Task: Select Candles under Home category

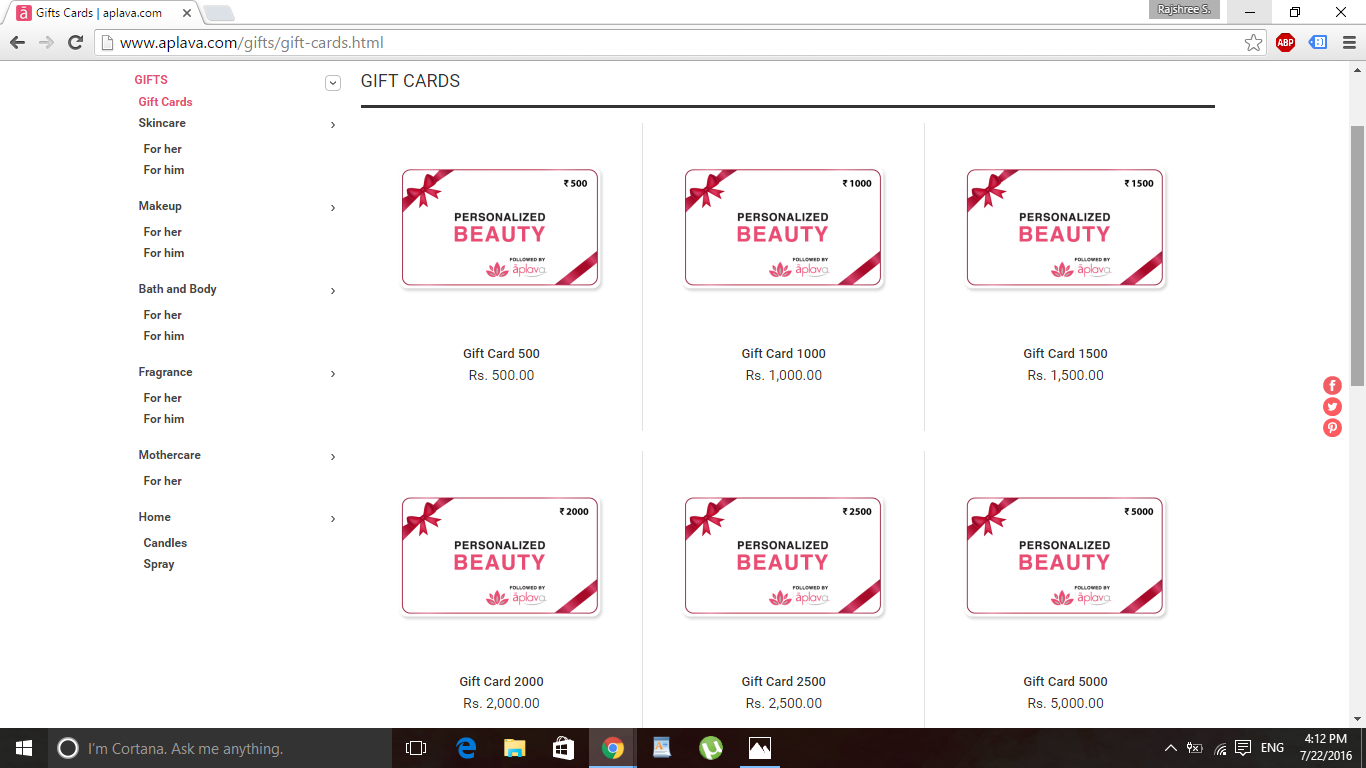Action: pos(165,543)
